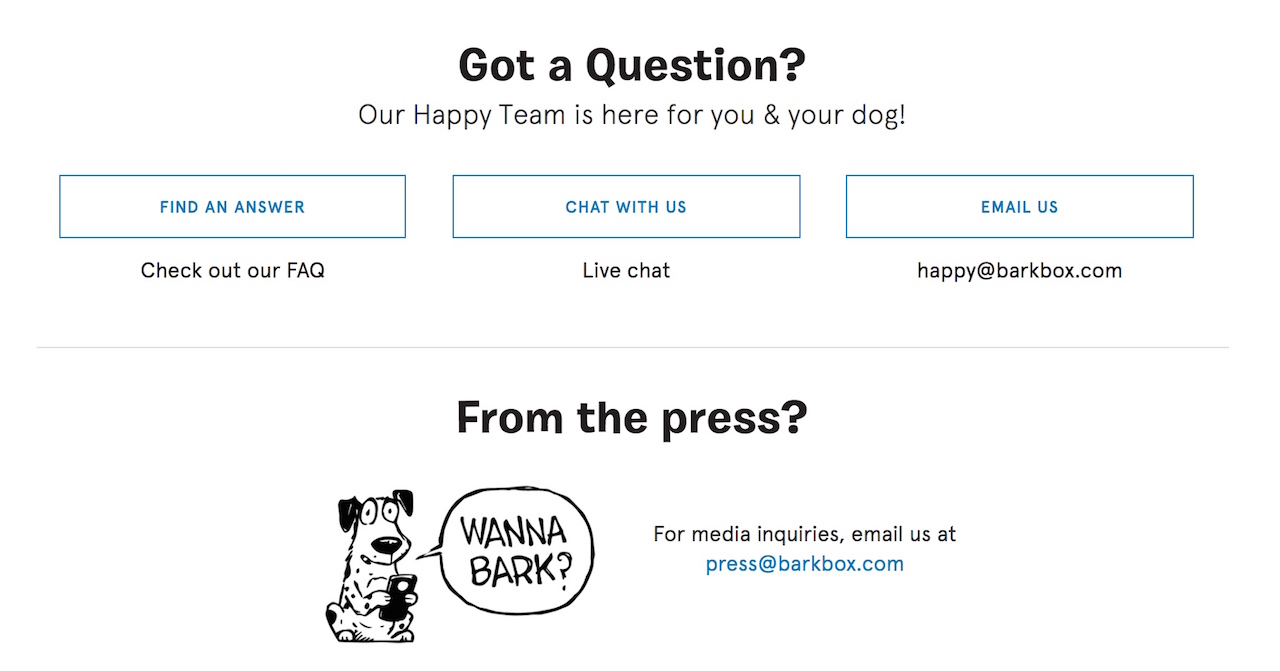The height and width of the screenshot is (671, 1280).
Task: Click the Our Happy Team subtitle
Action: click(x=631, y=115)
